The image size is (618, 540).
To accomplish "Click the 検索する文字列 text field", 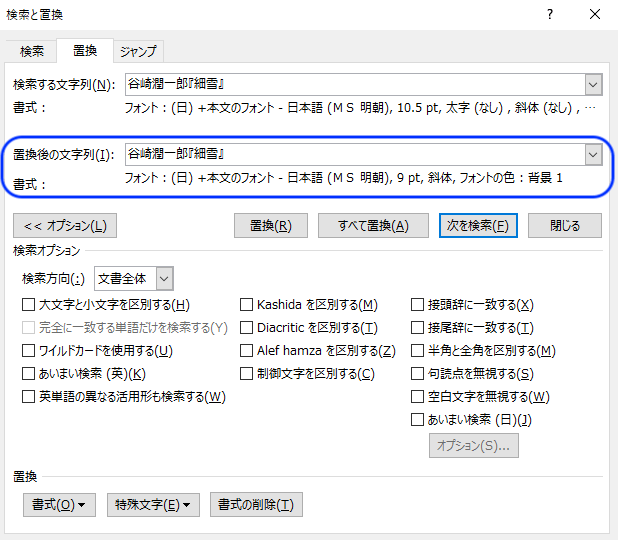I will 354,85.
